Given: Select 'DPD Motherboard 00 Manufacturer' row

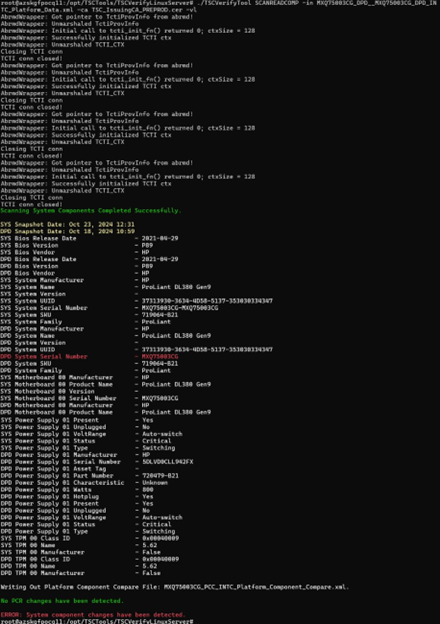Looking at the screenshot, I should tap(75, 406).
